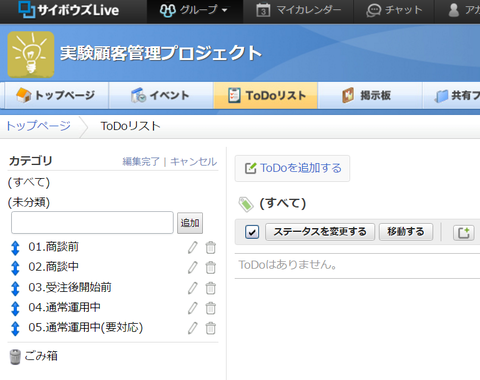Click the lightbulb project icon
Screen dimensions: 480x380
31,54
